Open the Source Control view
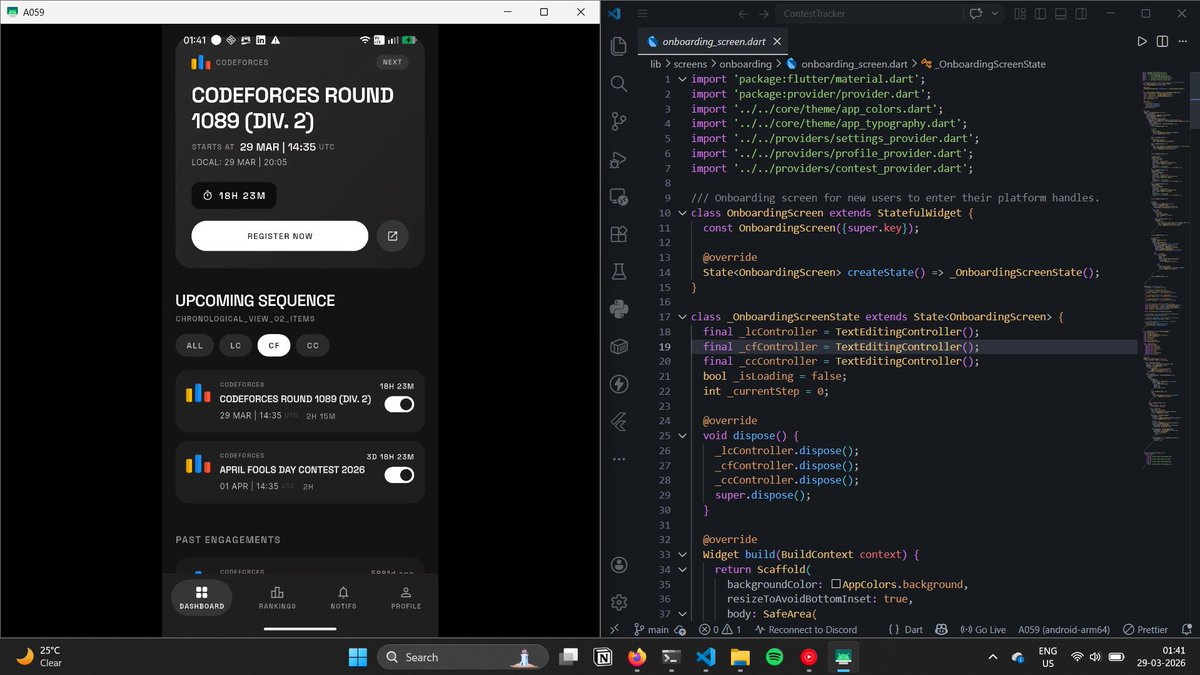This screenshot has width=1200, height=675. tap(618, 121)
